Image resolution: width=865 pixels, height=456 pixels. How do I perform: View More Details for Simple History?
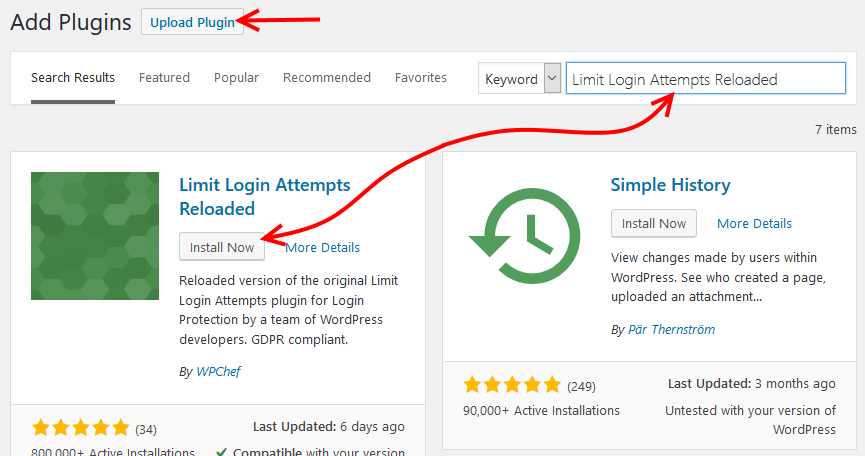point(754,223)
